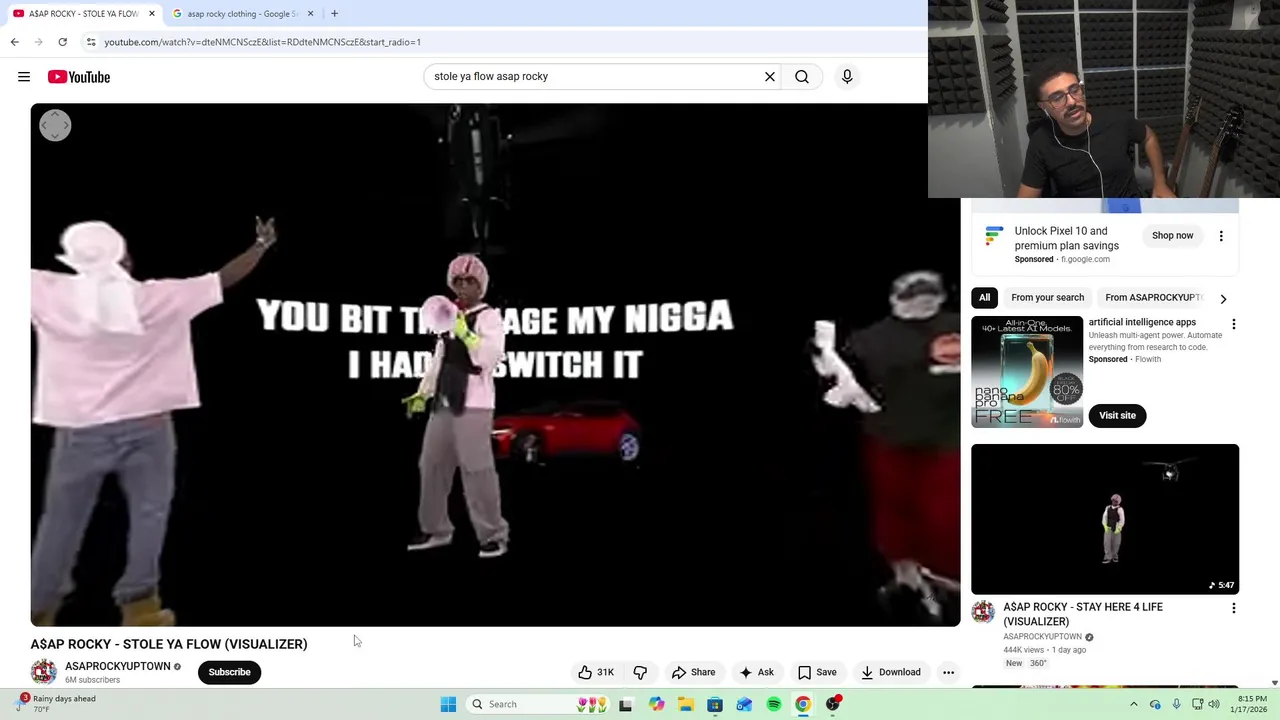Open STAY HERE 4 LIFE video thumbnail

point(1105,519)
